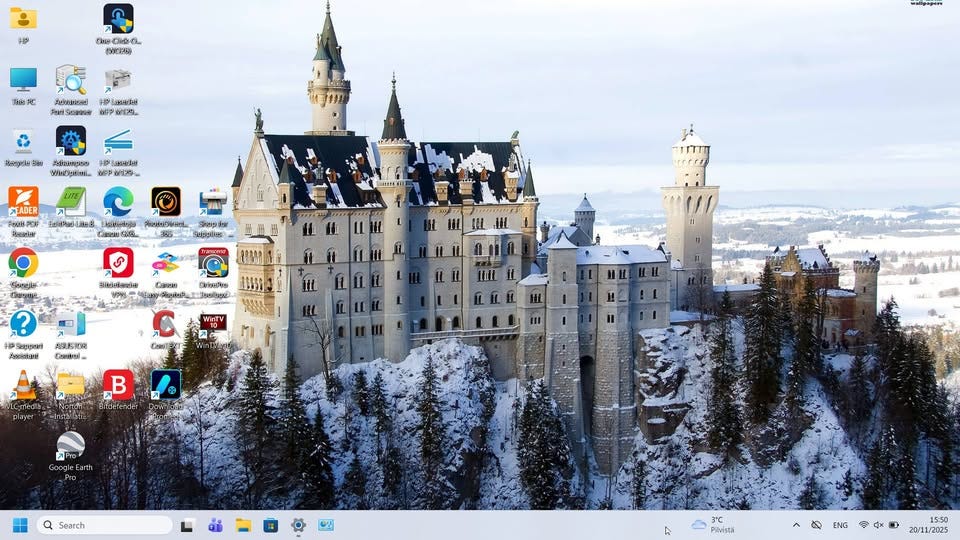Open the Windows Start menu

[20, 525]
